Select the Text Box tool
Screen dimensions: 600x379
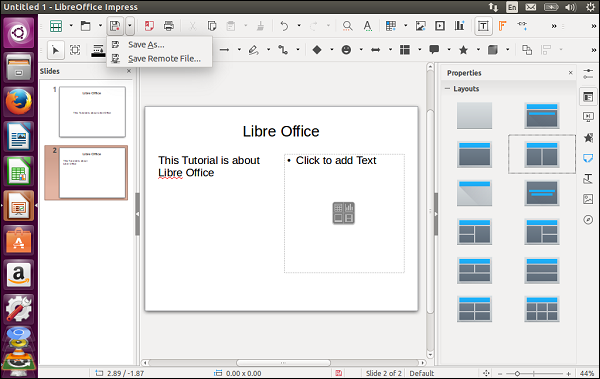pos(483,26)
